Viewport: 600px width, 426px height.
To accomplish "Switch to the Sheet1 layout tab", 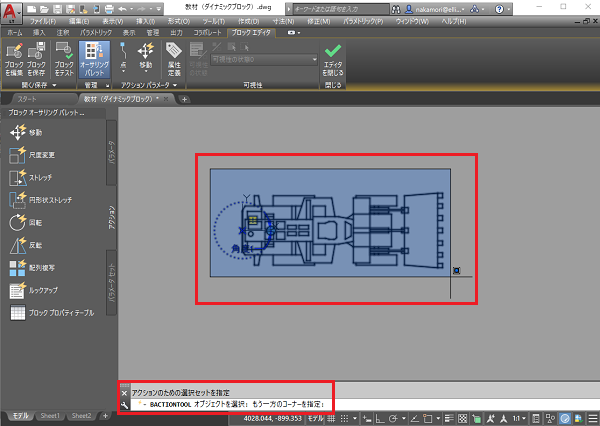I will (x=50, y=416).
